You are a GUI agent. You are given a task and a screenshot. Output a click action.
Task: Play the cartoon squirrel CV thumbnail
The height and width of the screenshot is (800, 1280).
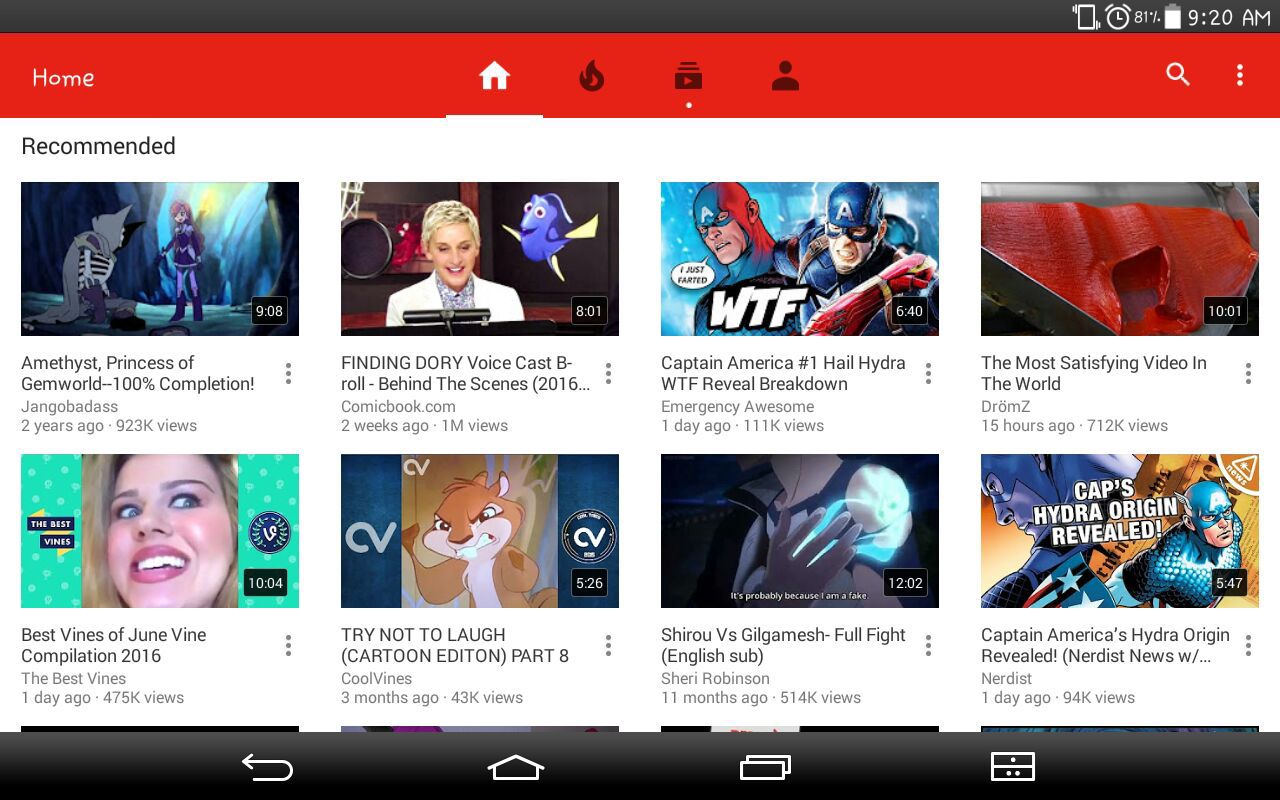pyautogui.click(x=480, y=531)
